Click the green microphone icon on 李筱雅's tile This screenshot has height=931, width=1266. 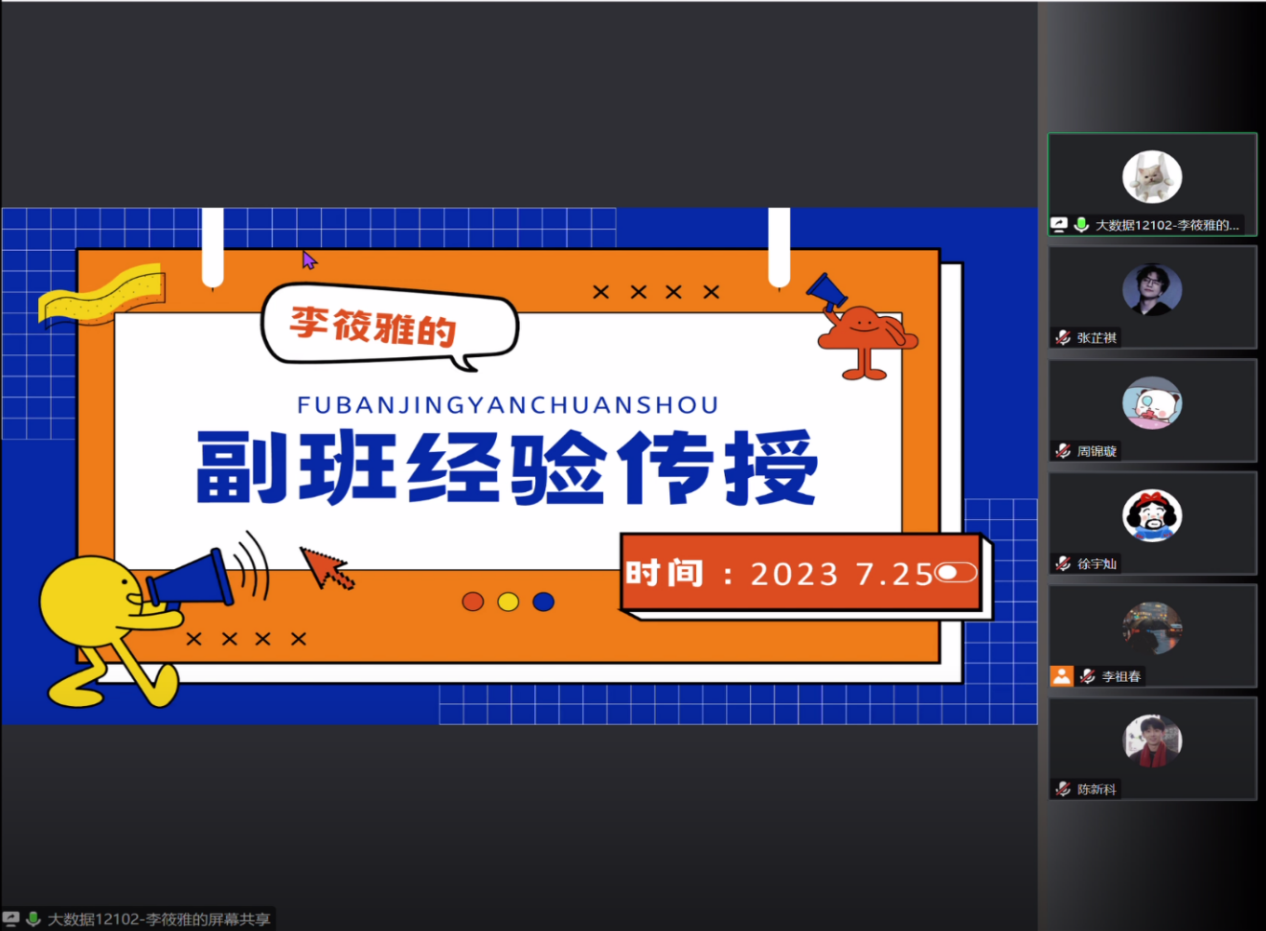click(1081, 225)
